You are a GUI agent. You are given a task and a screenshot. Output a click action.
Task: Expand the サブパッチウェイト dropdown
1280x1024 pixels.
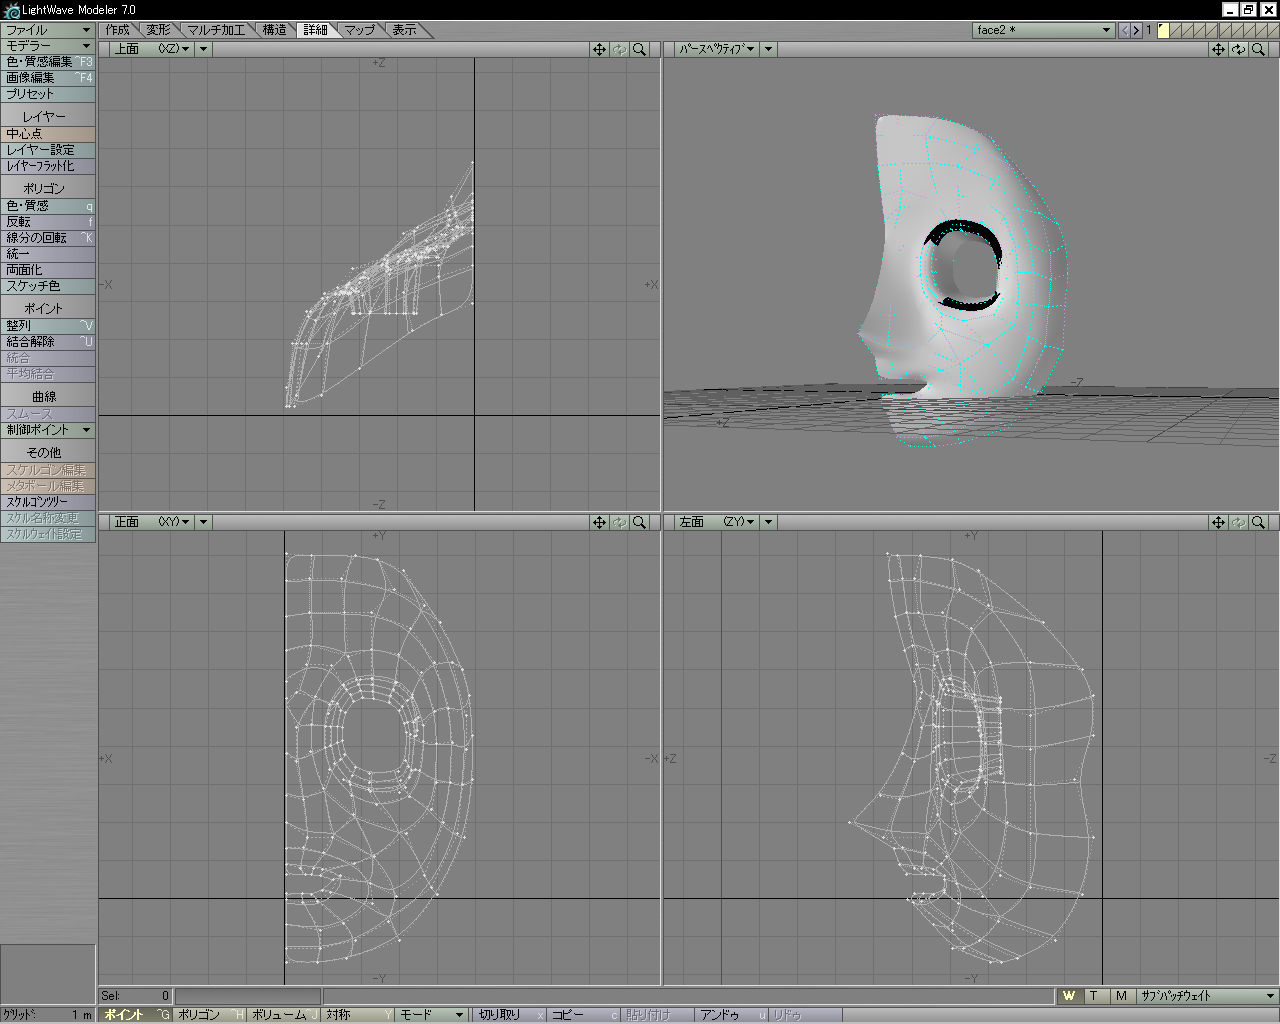1207,996
